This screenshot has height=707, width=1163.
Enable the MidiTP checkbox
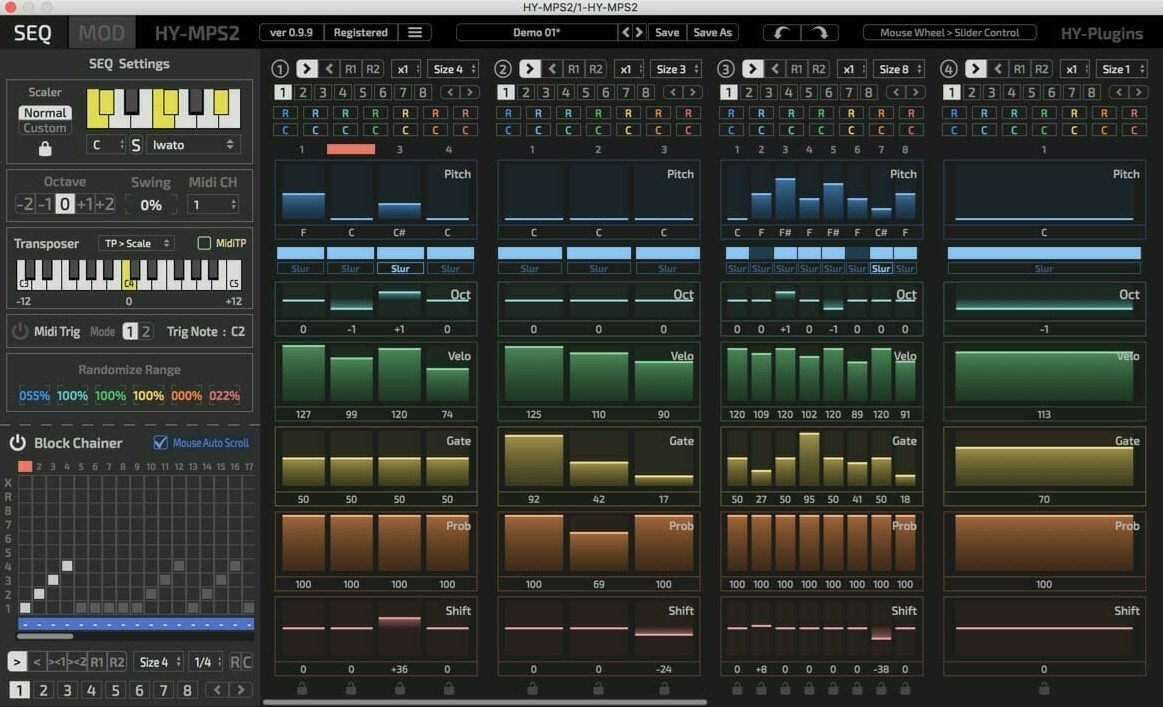[x=204, y=243]
